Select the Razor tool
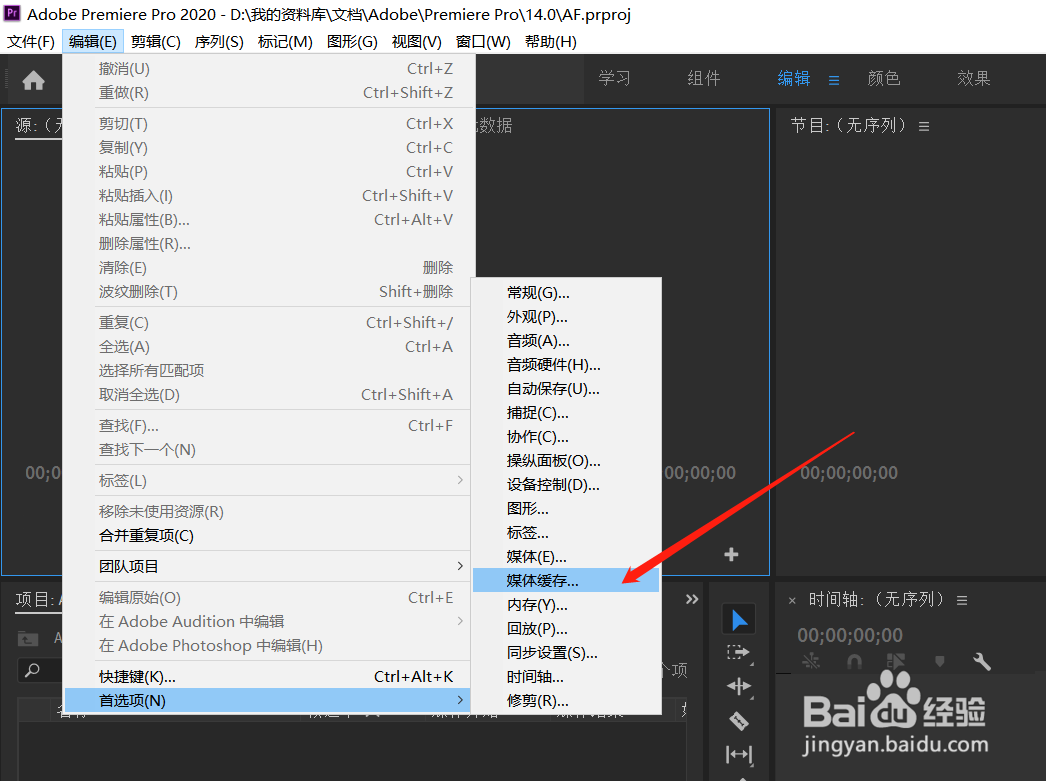Screen dimensions: 1046x781 coord(738,720)
